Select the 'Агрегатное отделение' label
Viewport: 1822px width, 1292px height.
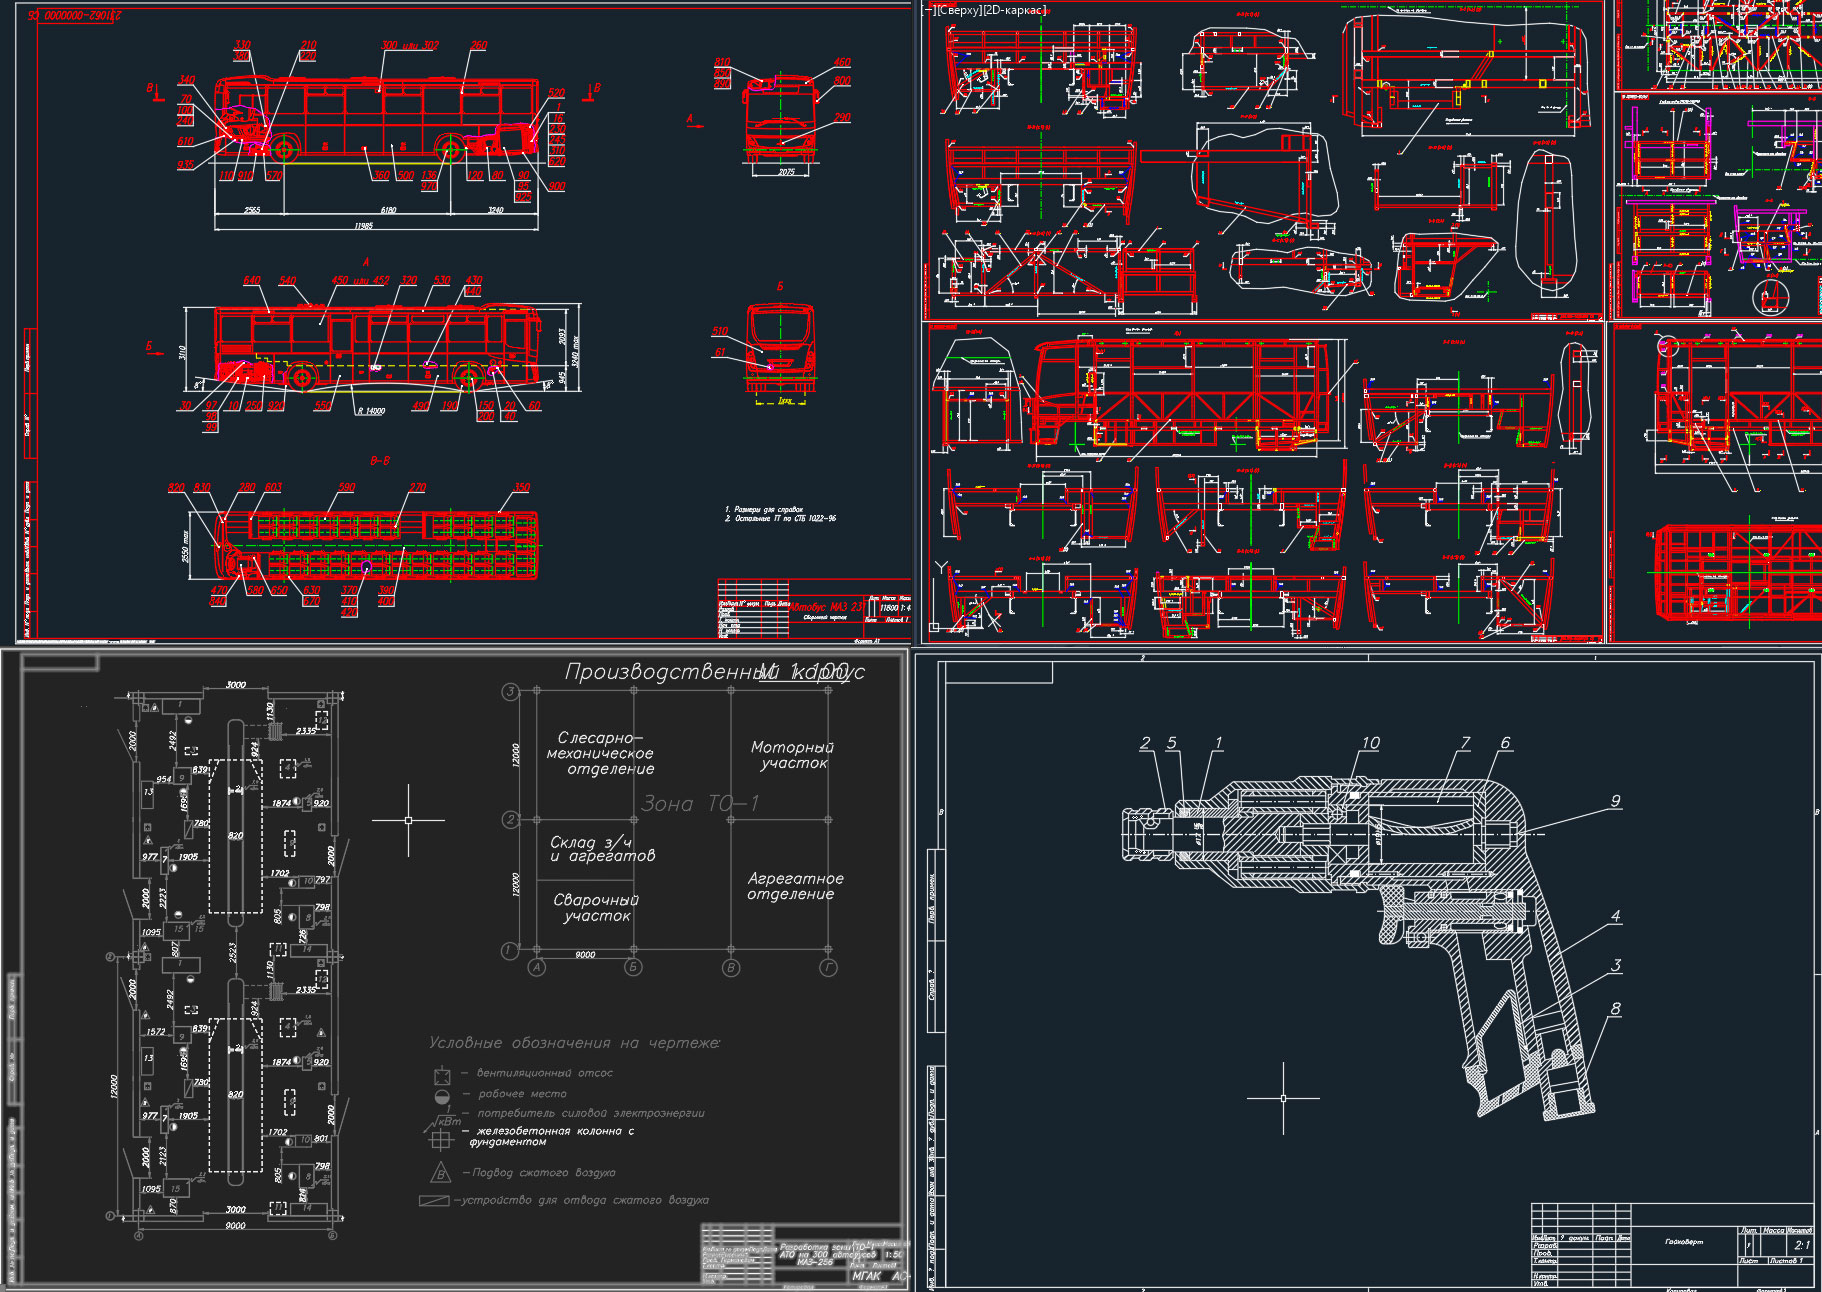click(795, 886)
